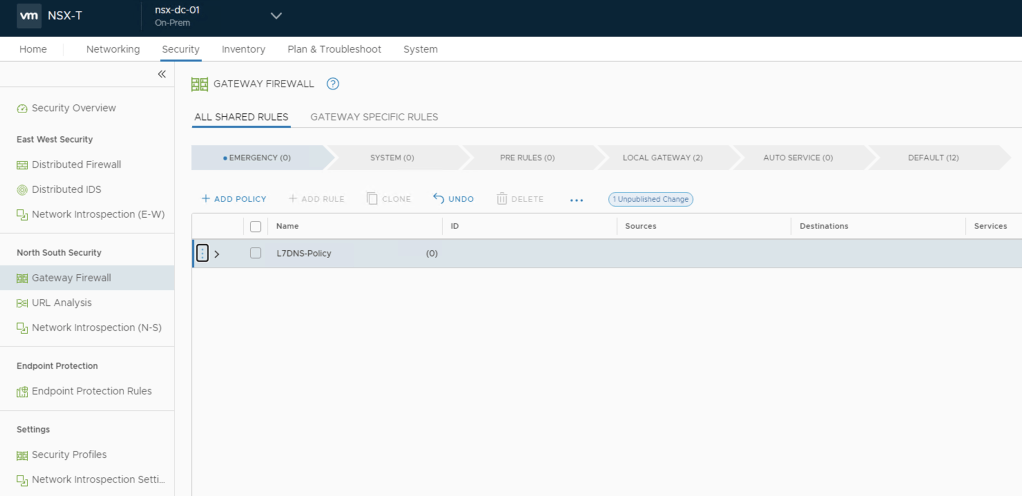Click the more options ellipsis in toolbar
The height and width of the screenshot is (496, 1022).
(x=576, y=200)
